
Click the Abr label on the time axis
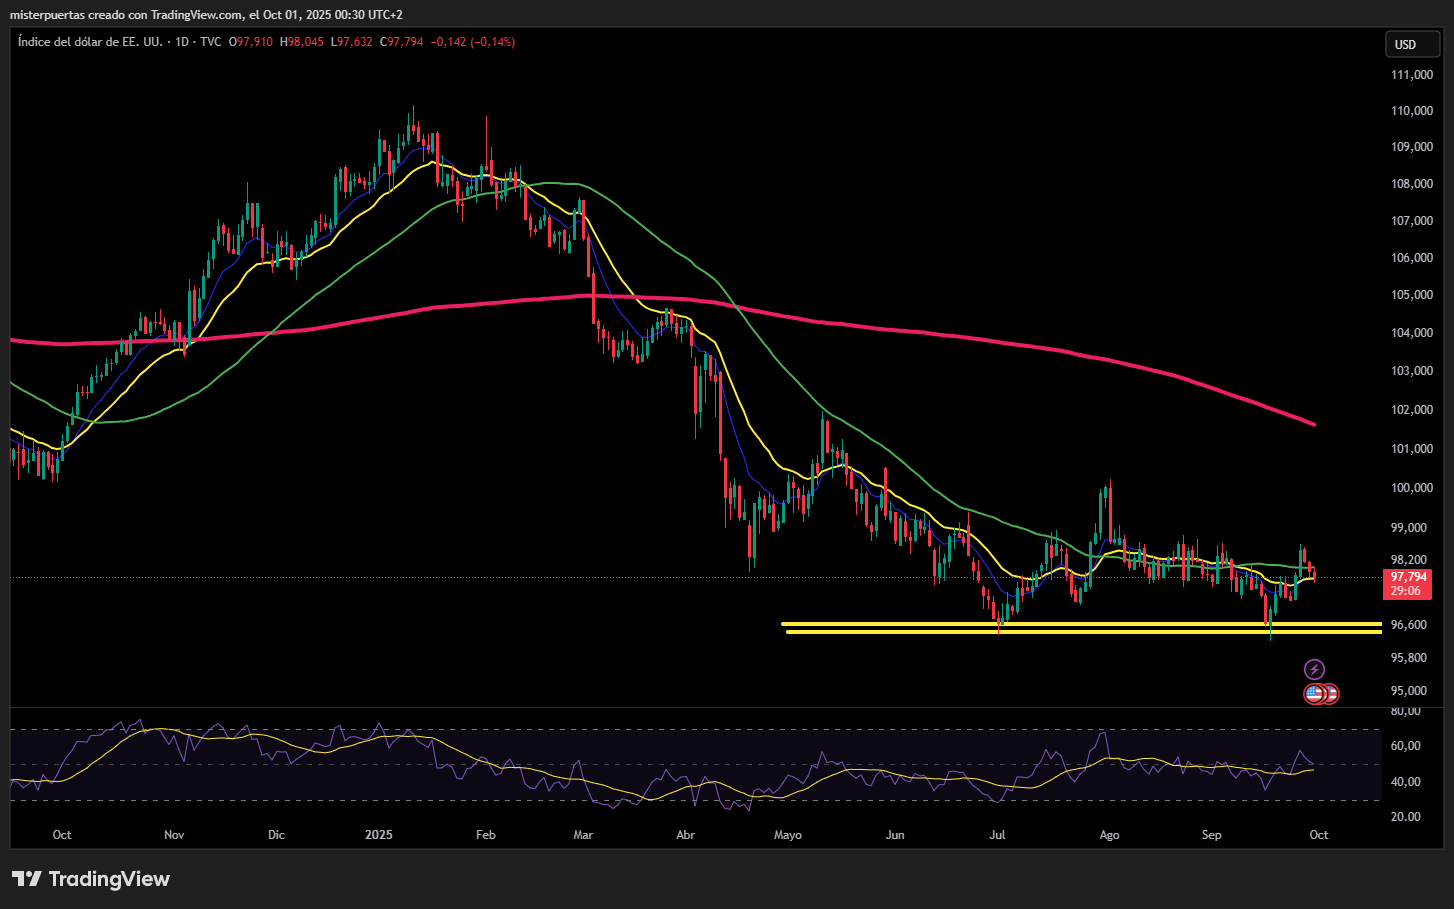pos(685,835)
